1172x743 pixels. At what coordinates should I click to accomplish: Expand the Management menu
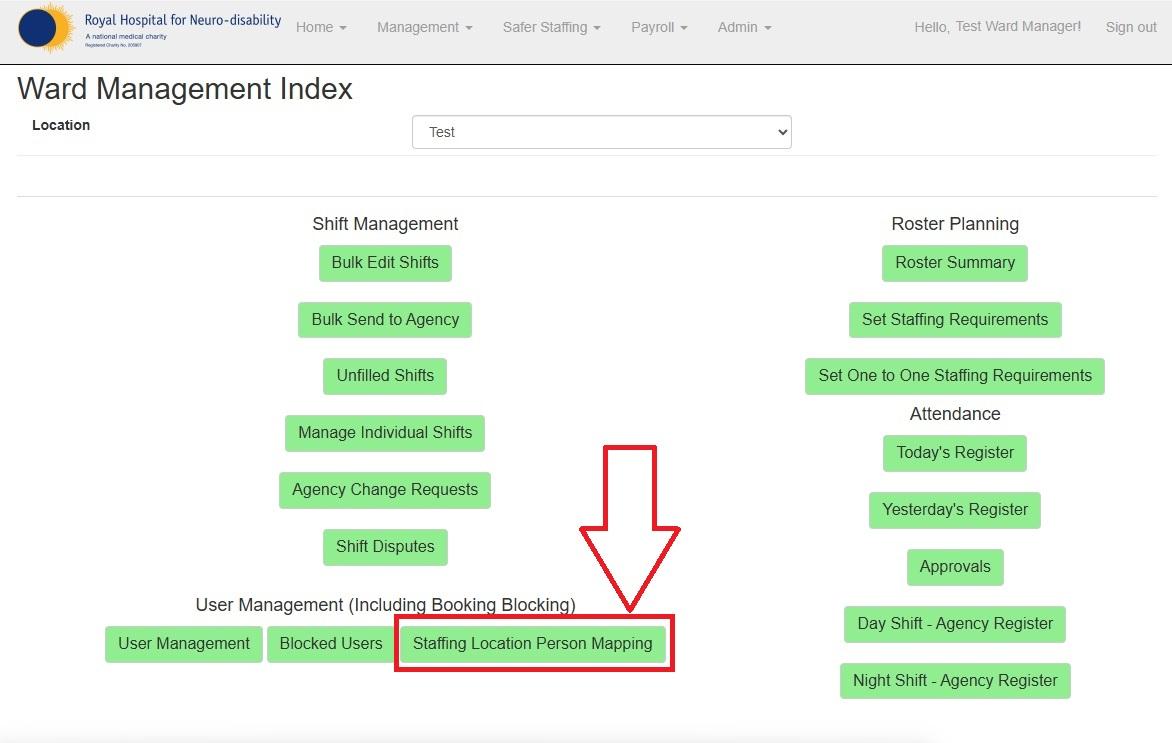click(425, 28)
